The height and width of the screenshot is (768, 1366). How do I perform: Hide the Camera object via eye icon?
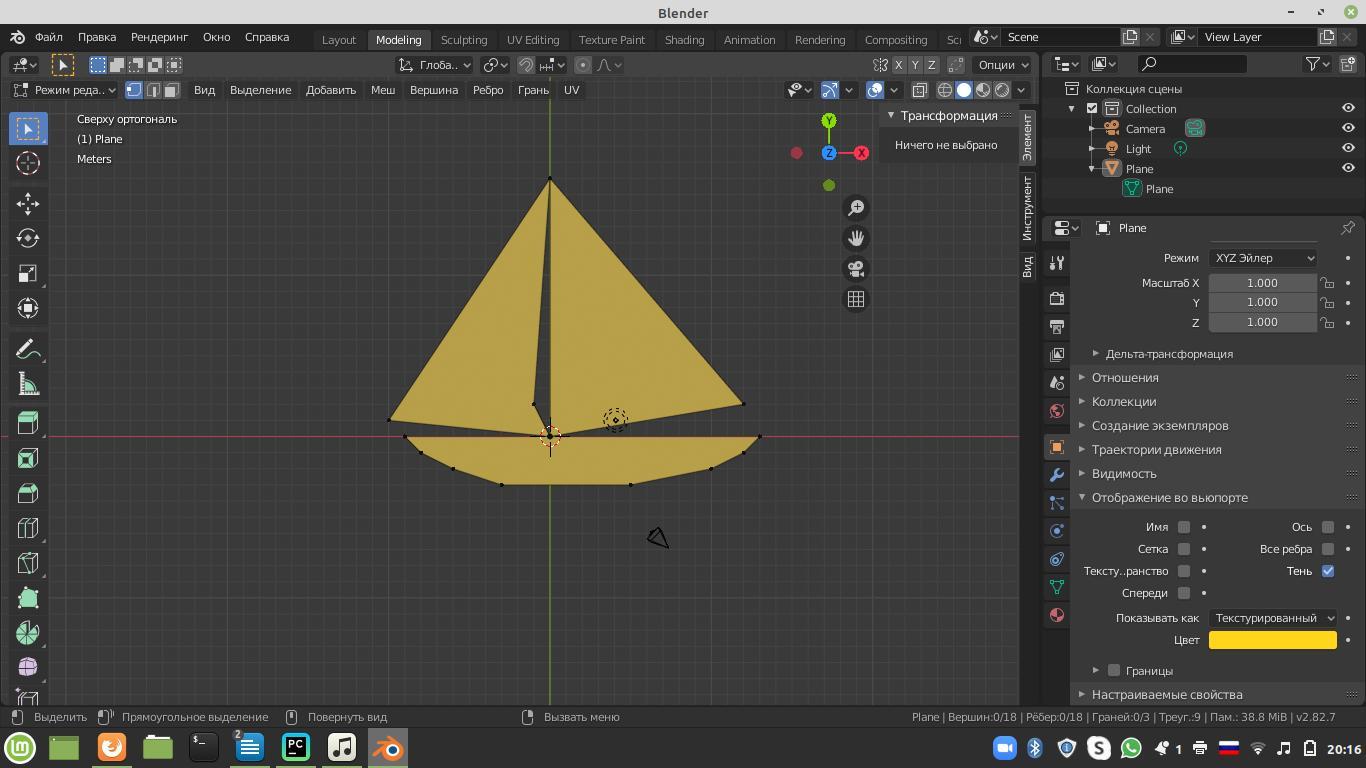point(1348,129)
